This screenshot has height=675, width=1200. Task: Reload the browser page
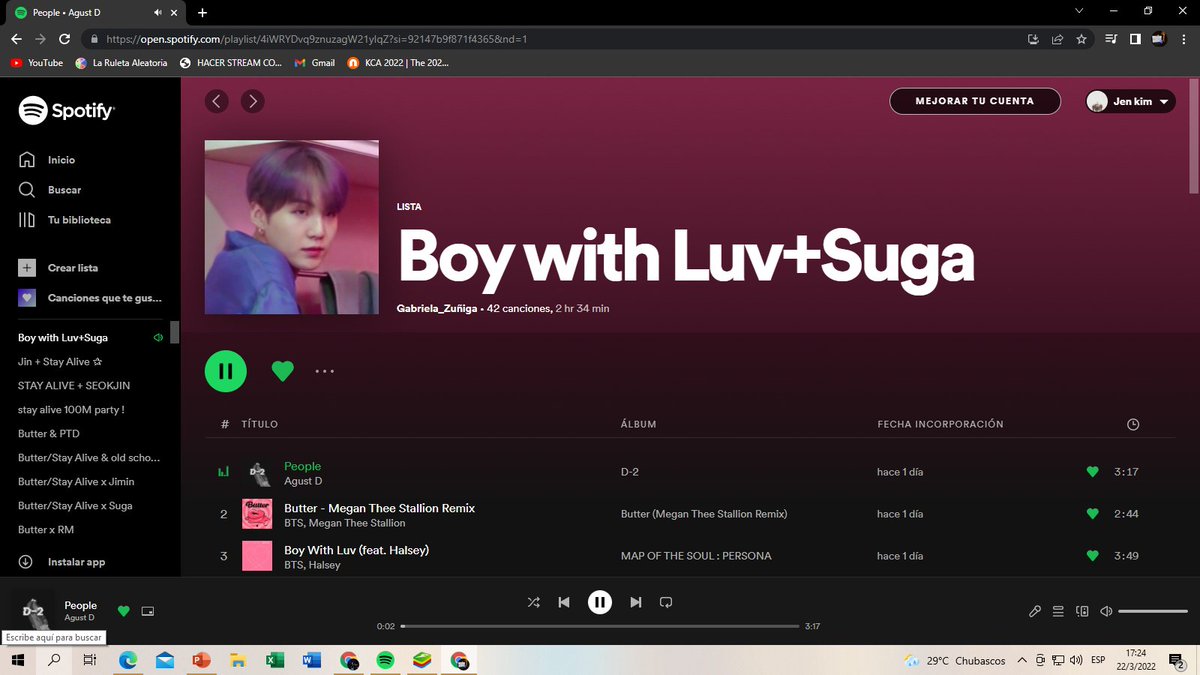pyautogui.click(x=65, y=39)
